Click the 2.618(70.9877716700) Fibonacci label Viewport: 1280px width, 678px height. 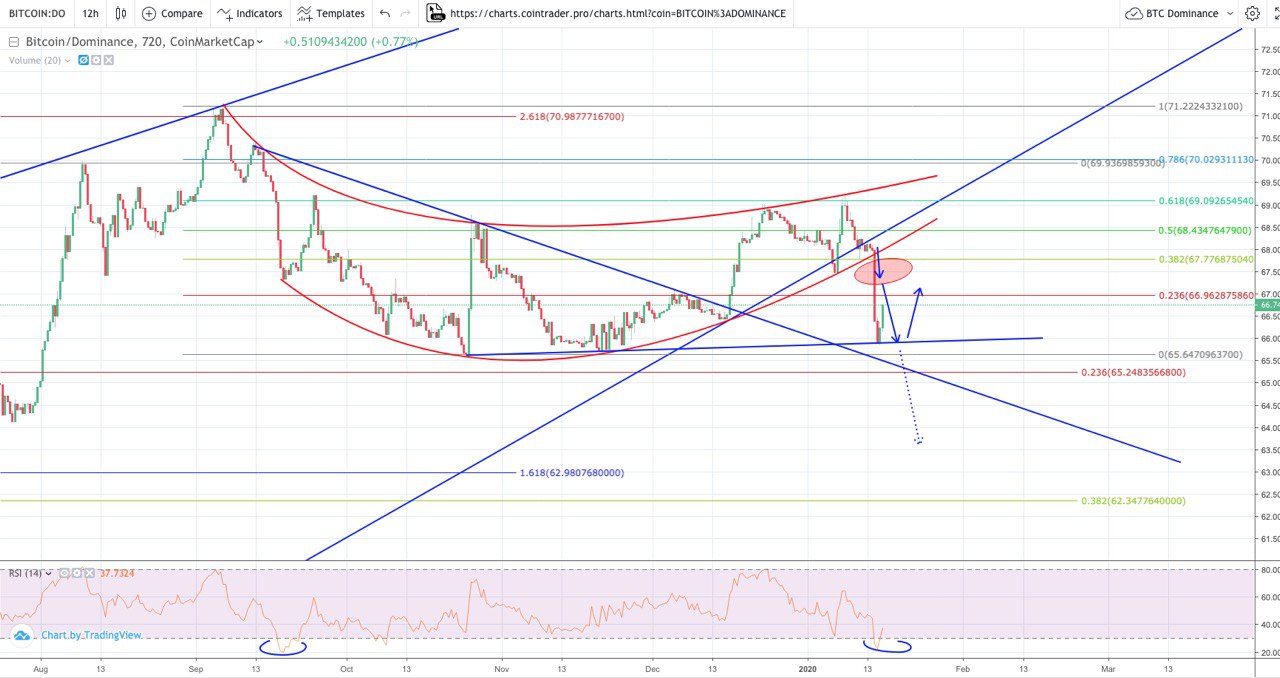572,117
